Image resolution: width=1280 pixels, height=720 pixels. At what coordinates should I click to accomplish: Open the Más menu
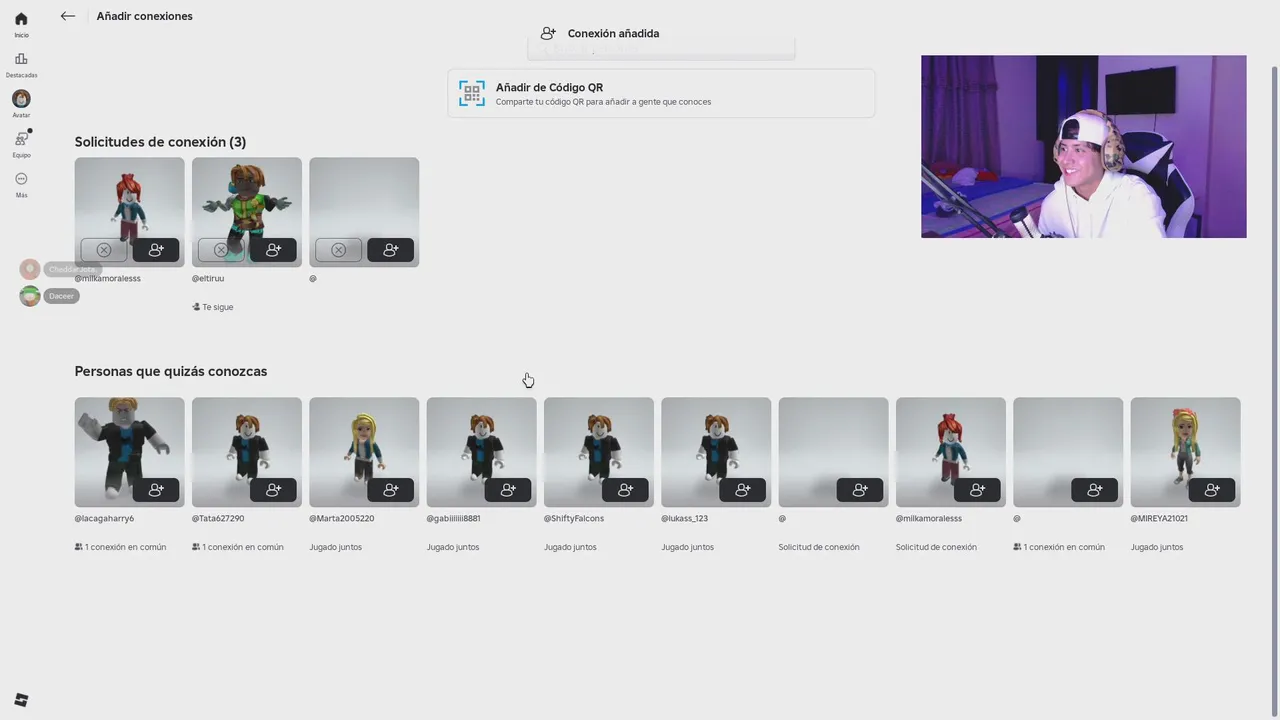click(x=21, y=184)
